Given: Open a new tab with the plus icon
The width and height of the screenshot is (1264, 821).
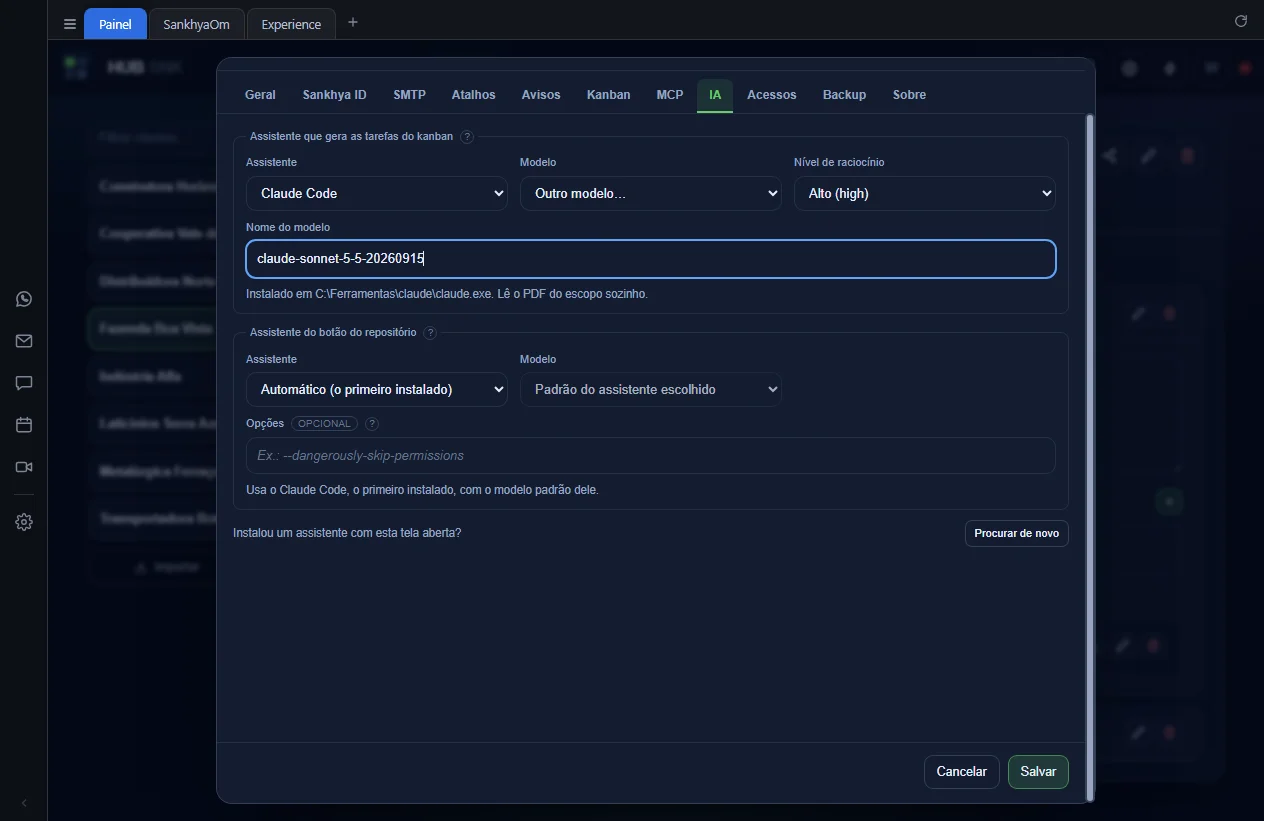Looking at the screenshot, I should 352,23.
